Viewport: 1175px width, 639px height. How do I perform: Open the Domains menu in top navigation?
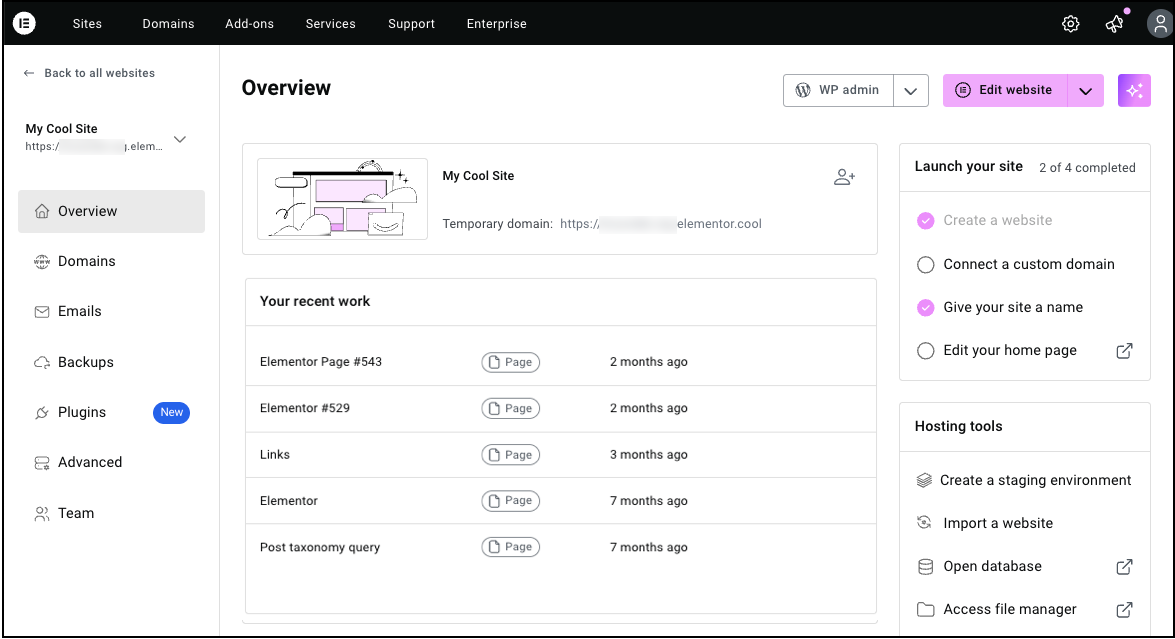(168, 24)
